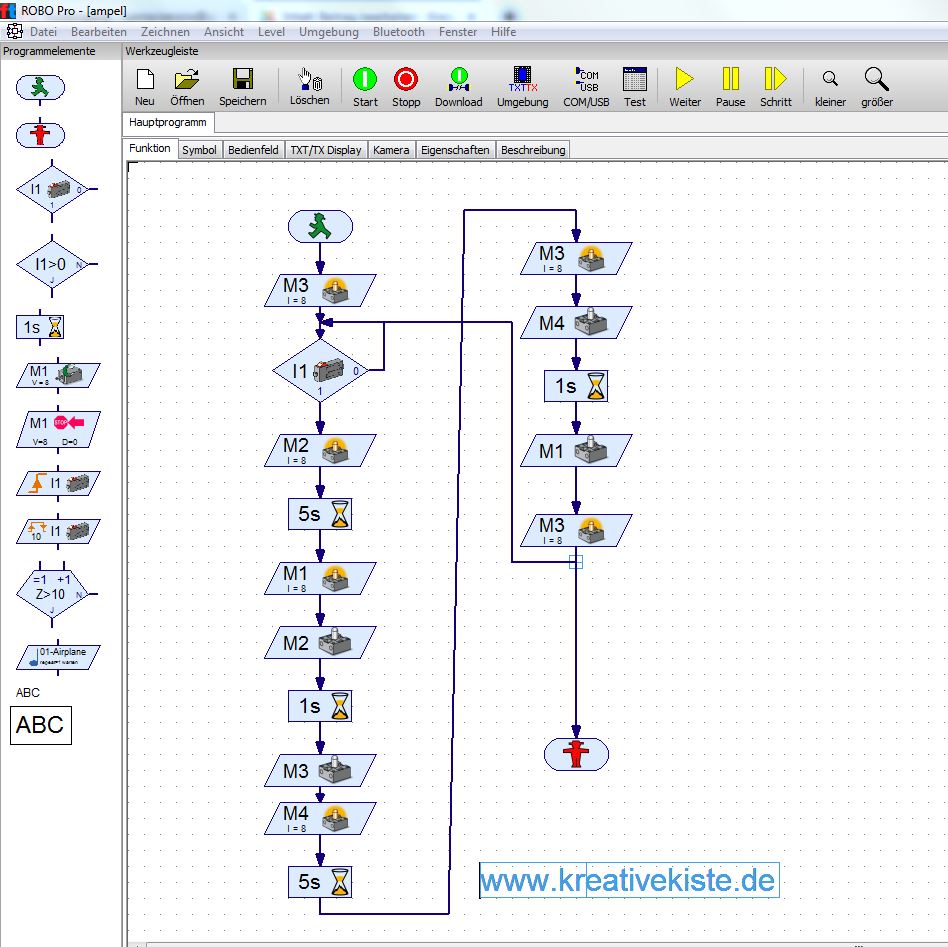This screenshot has width=948, height=947.
Task: Switch to the Eigenschaften tab
Action: (455, 150)
